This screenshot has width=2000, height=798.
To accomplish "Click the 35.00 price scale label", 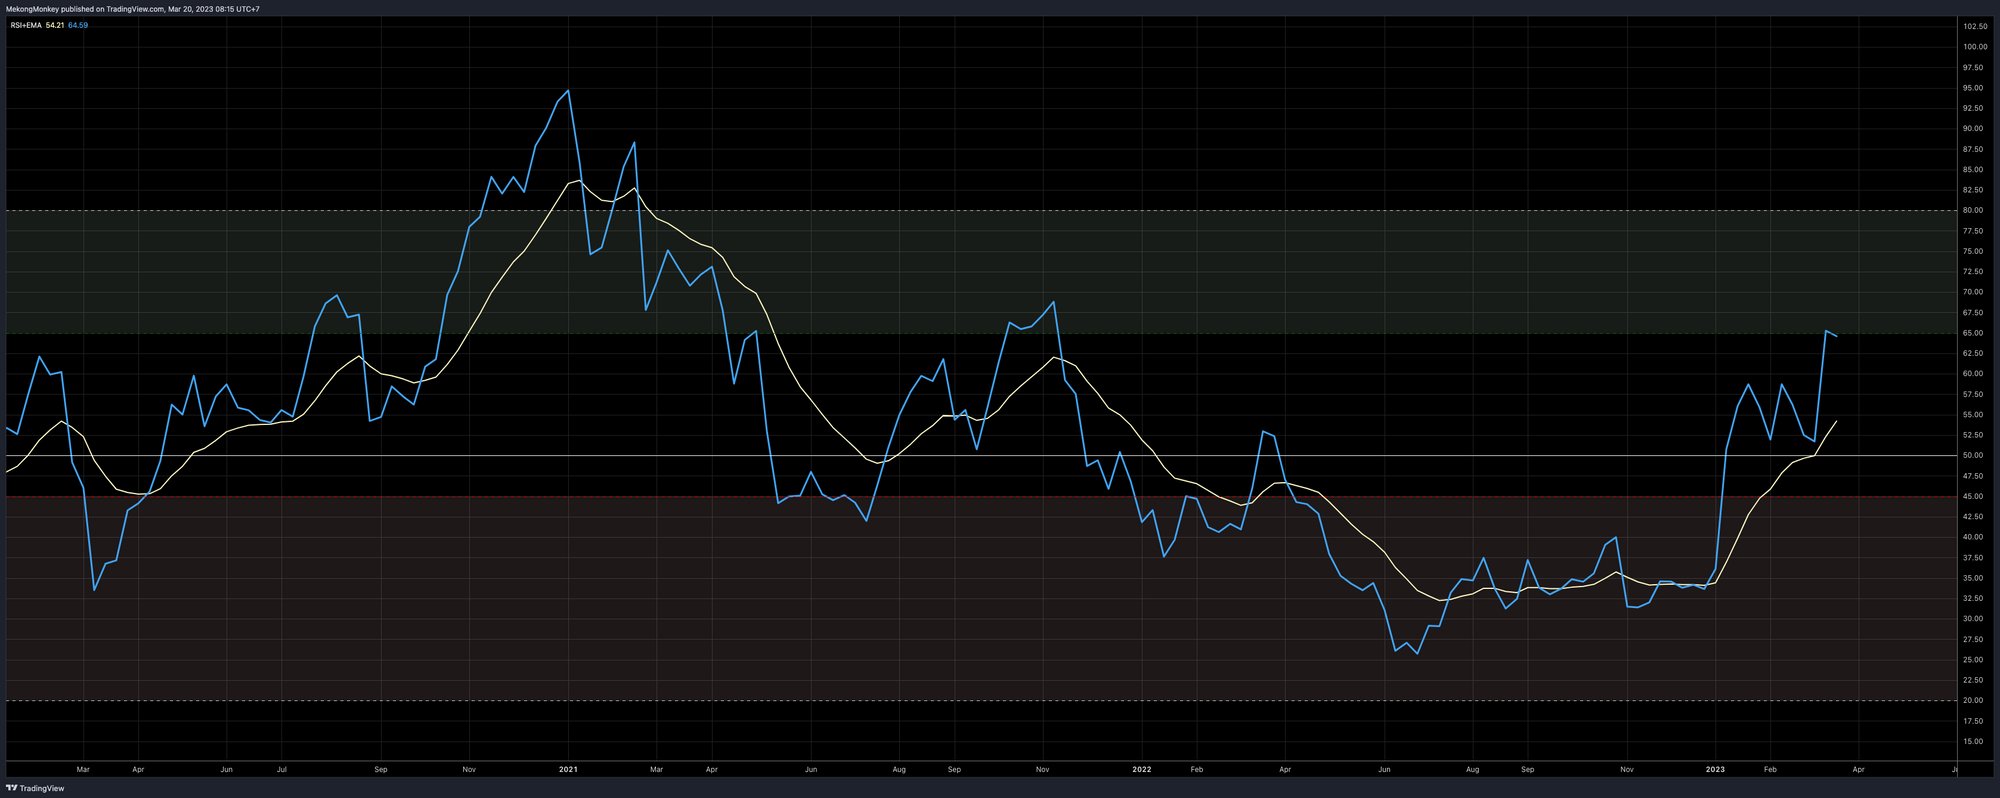I will pyautogui.click(x=1973, y=578).
